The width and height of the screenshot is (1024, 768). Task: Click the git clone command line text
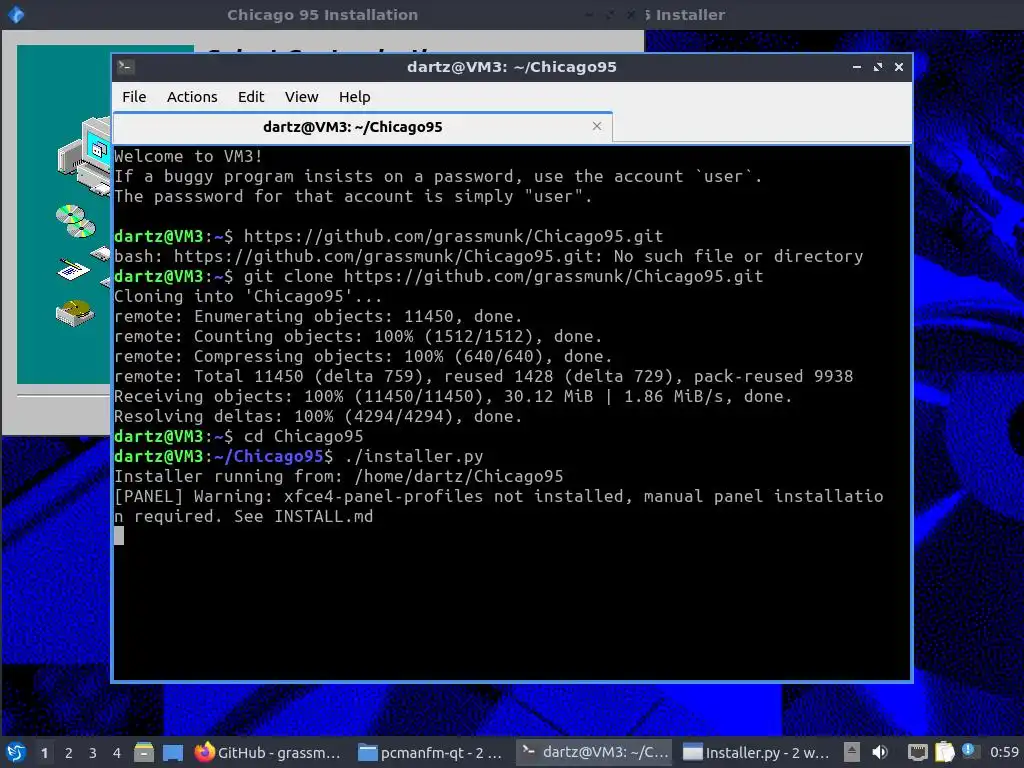coord(504,276)
